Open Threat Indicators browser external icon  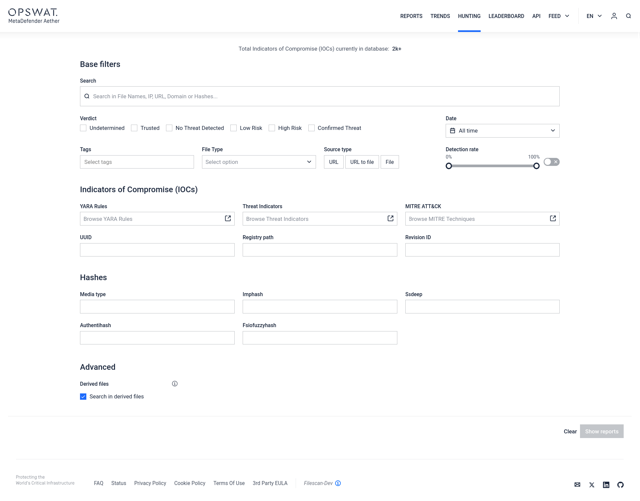pyautogui.click(x=390, y=218)
